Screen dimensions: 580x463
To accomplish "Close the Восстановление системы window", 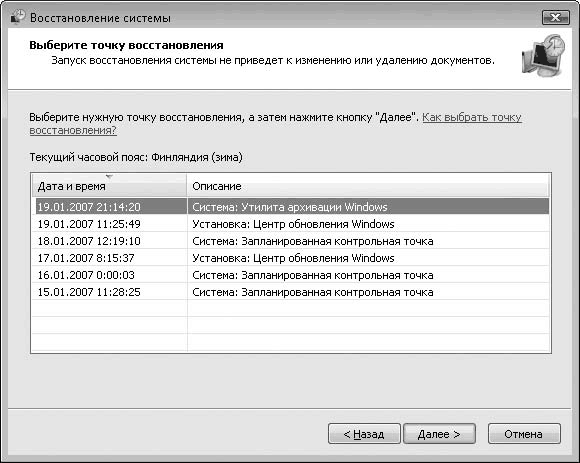I will 556,17.
